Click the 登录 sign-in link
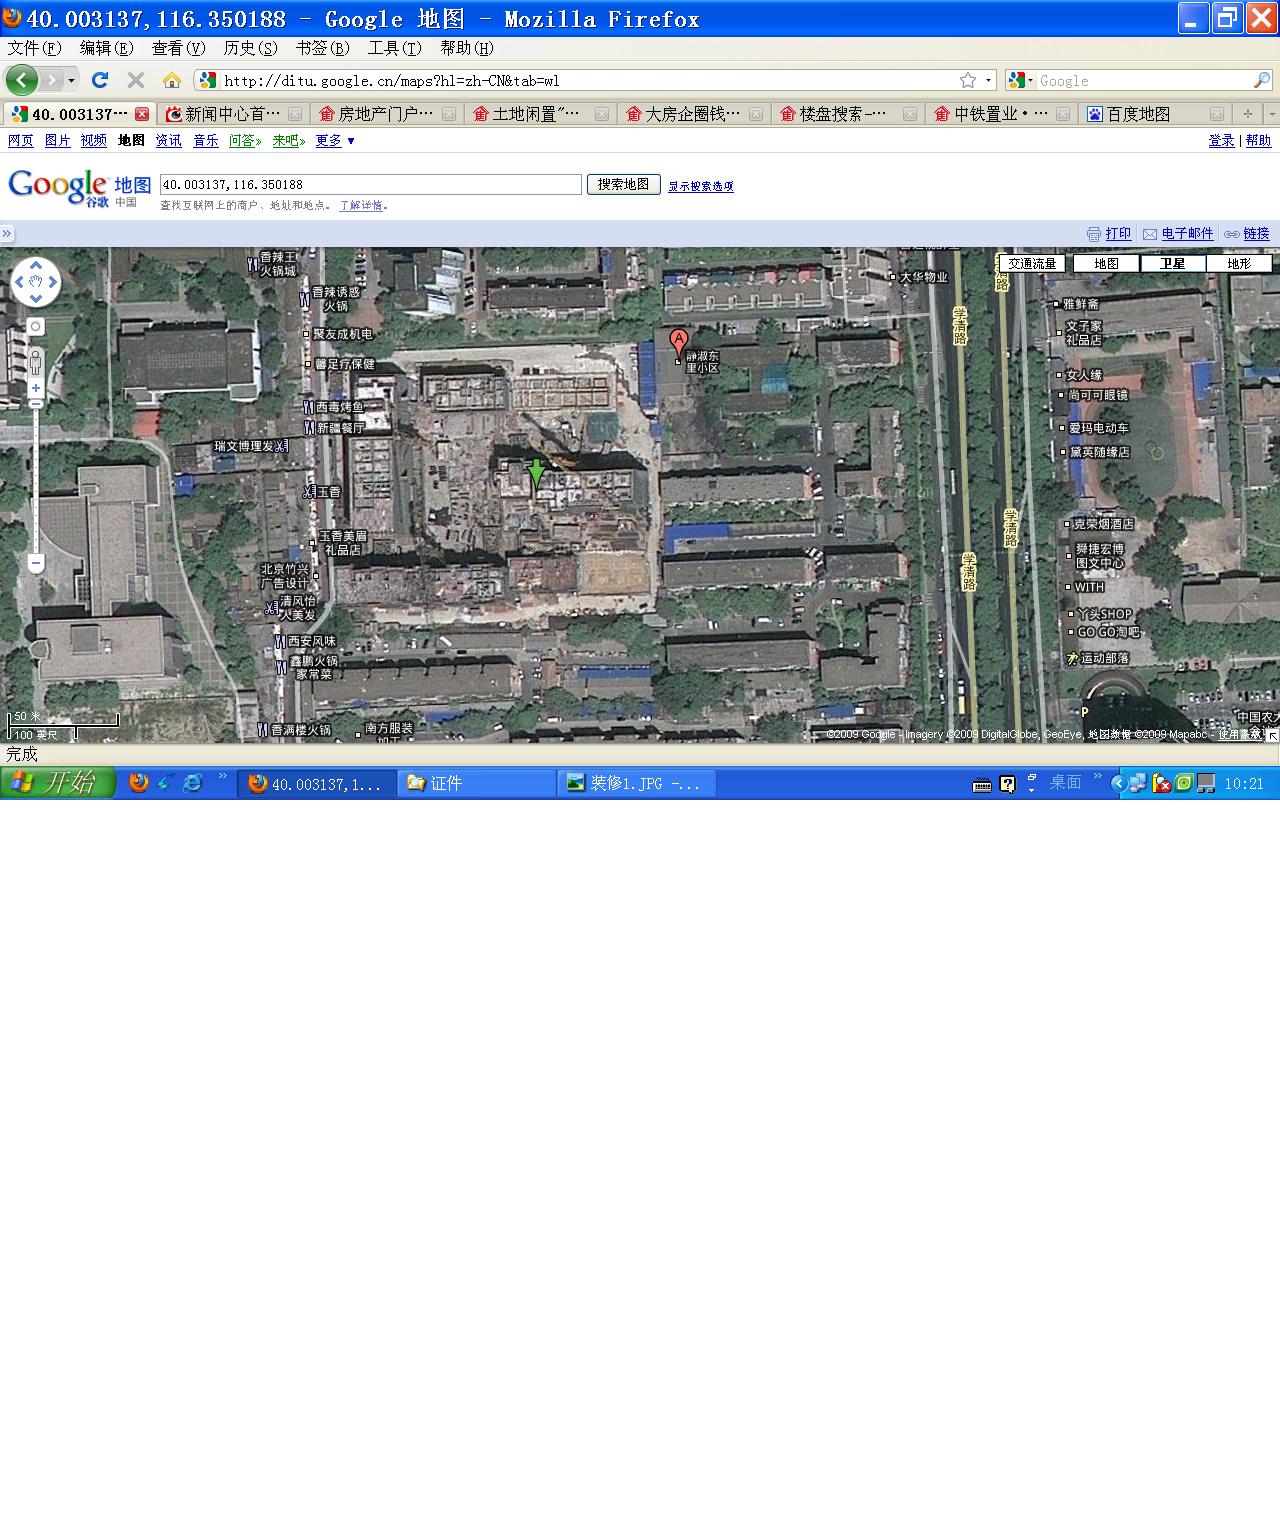Screen dimensions: 1280x1536 pyautogui.click(x=1221, y=141)
